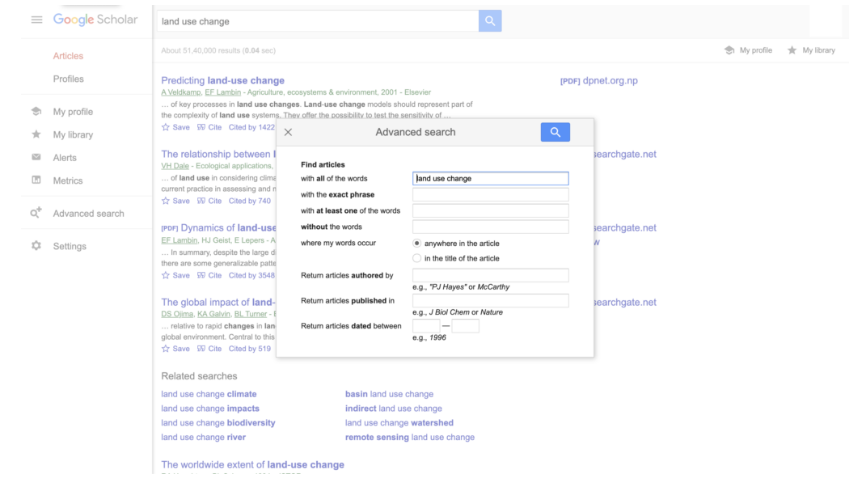Click the start year box for dated between
Image resolution: width=867 pixels, height=490 pixels.
[426, 326]
